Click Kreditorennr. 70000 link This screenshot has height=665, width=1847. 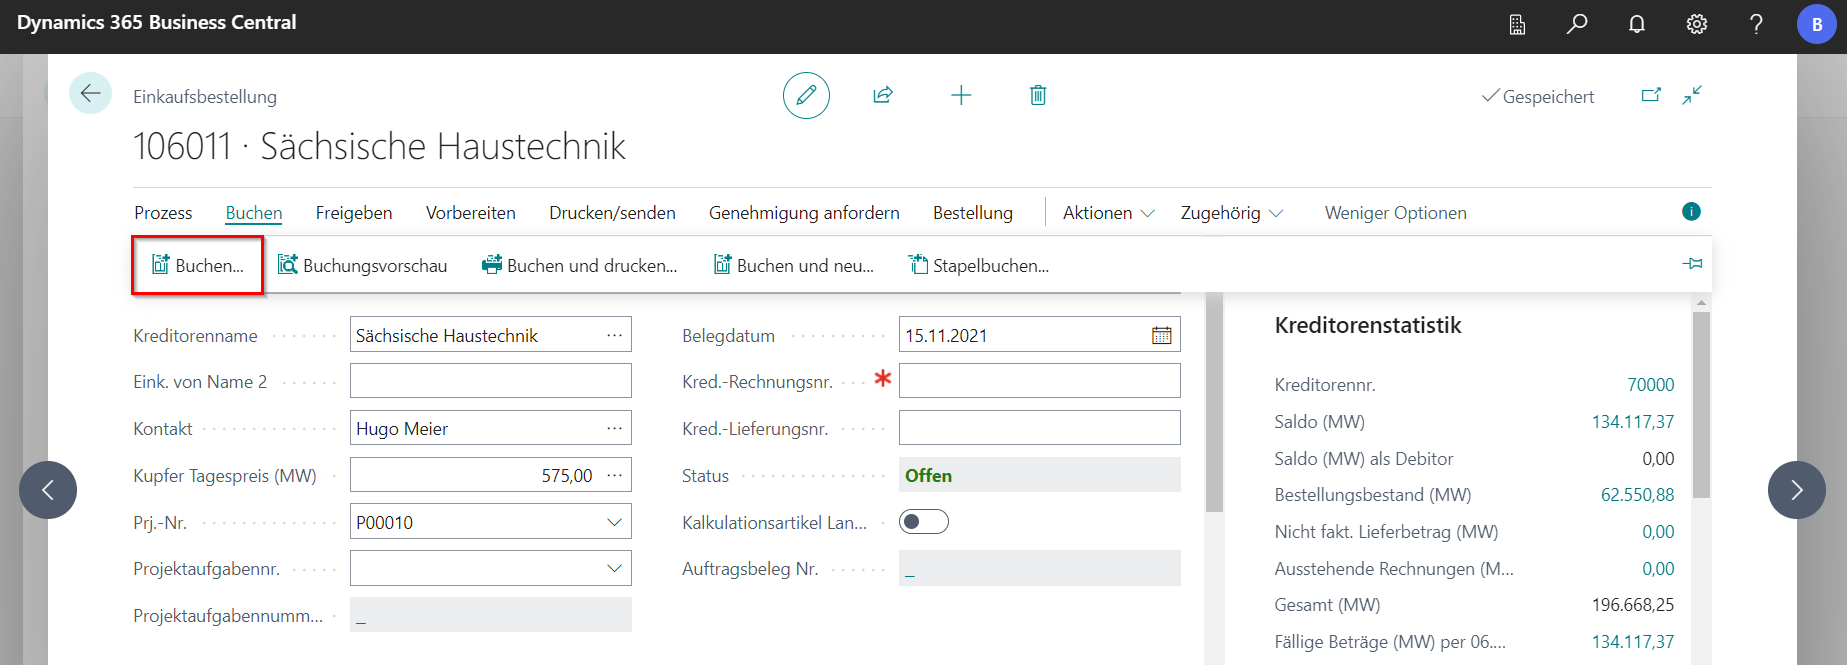1650,385
